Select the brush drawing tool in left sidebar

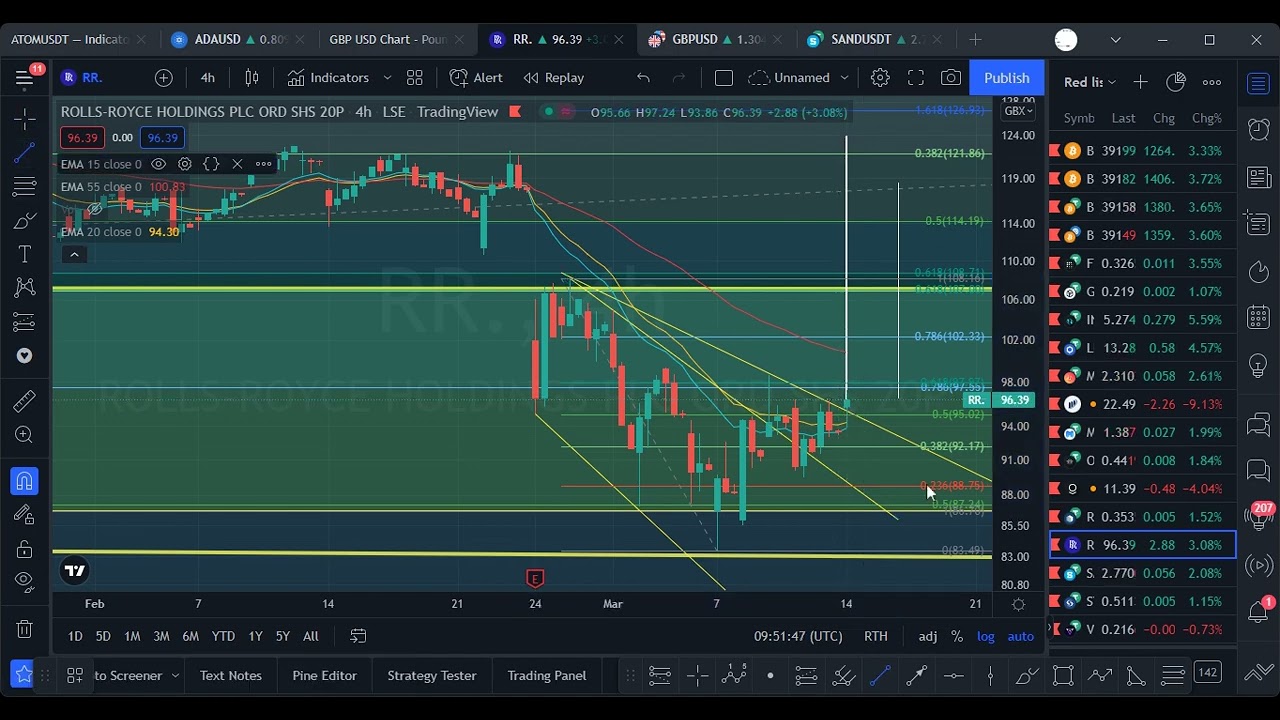tap(25, 221)
